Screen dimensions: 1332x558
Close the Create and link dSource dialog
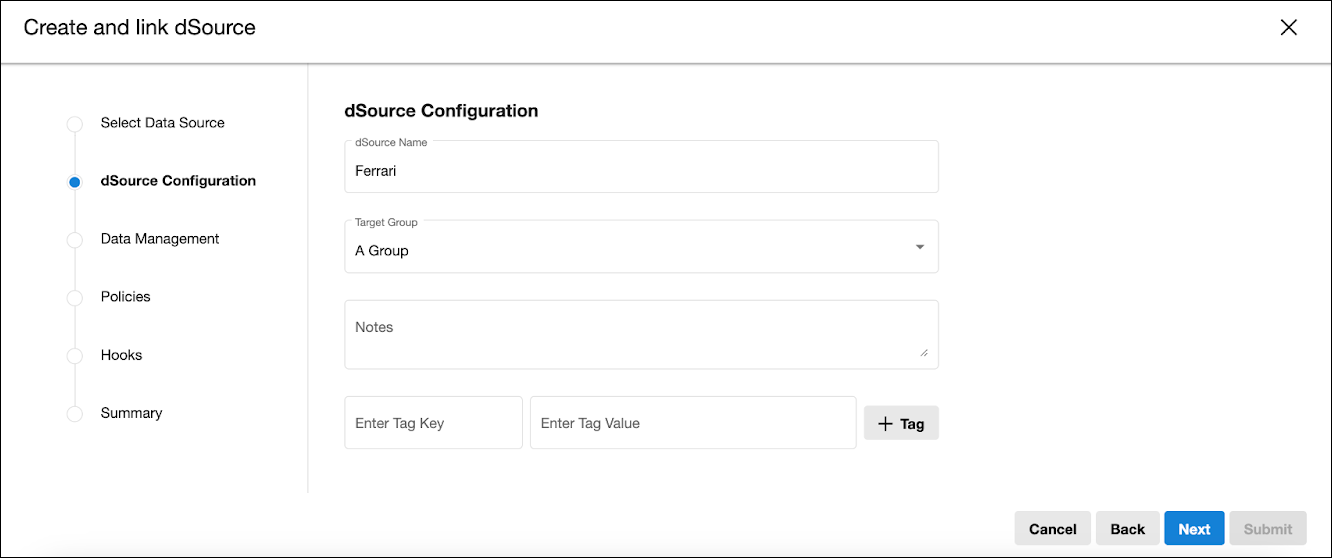tap(1288, 28)
